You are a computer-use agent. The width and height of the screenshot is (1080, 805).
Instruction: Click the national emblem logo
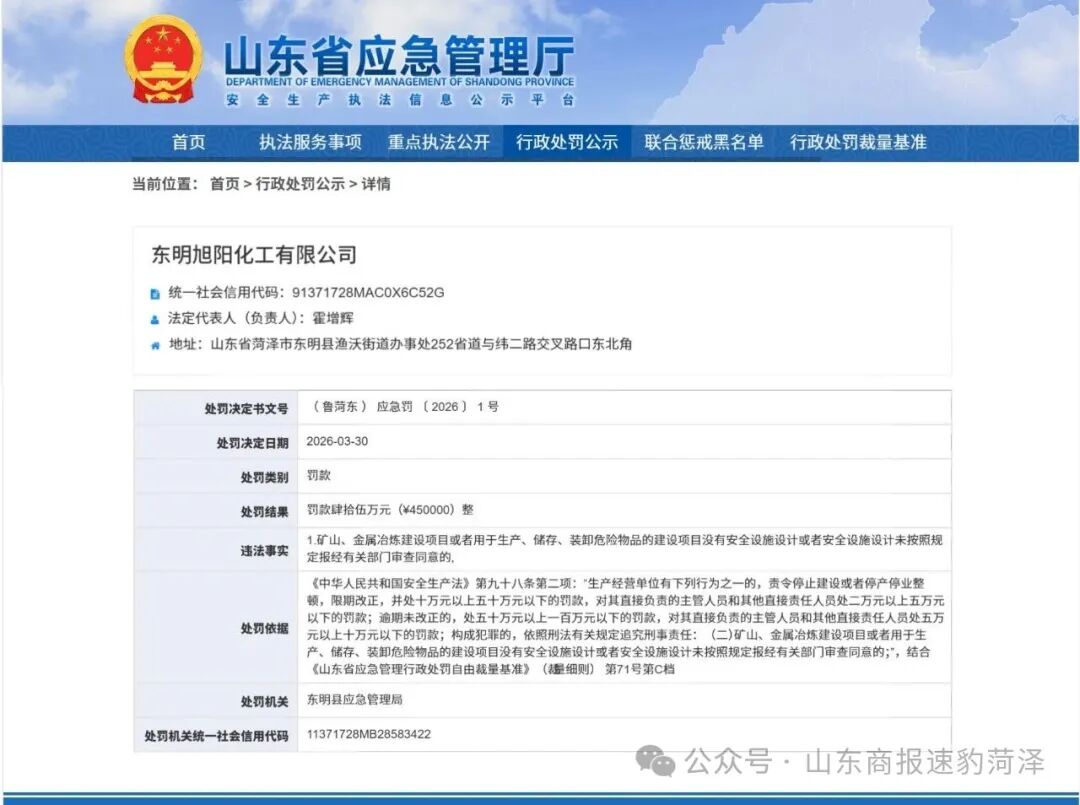pyautogui.click(x=164, y=61)
